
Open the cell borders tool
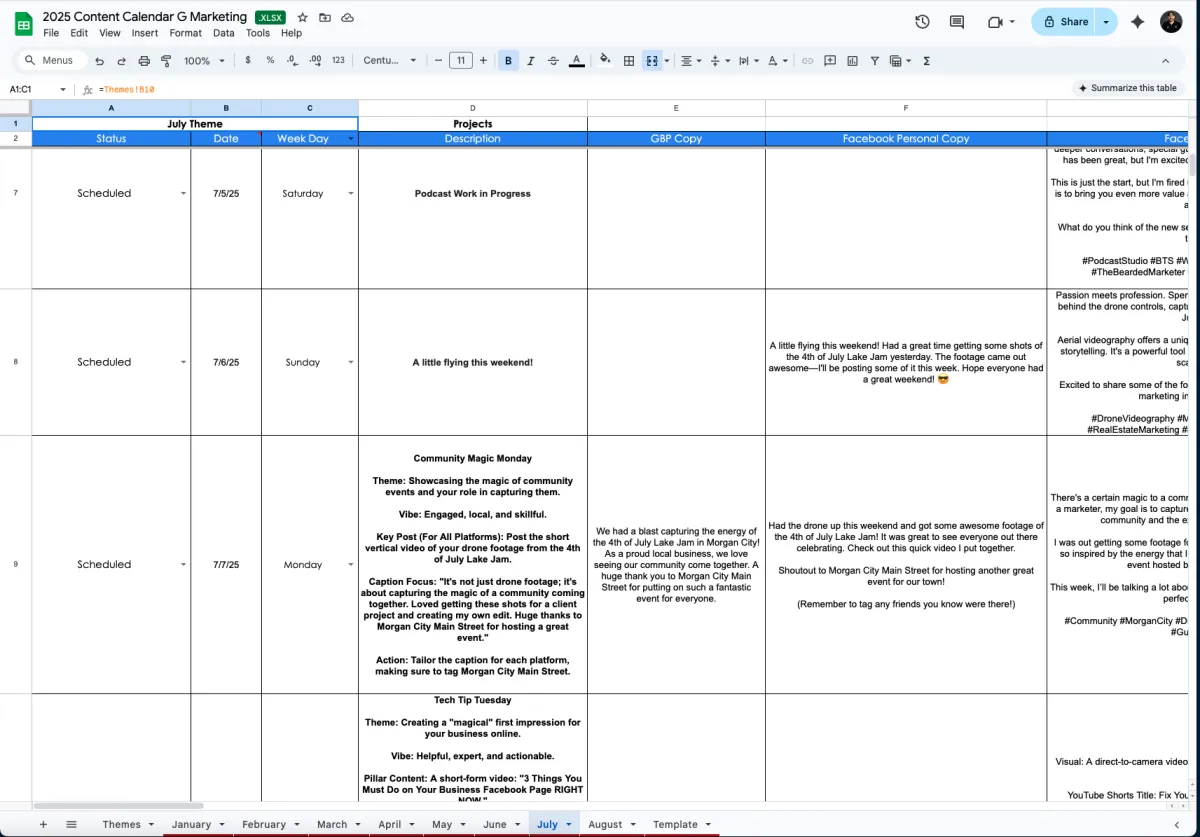(629, 61)
